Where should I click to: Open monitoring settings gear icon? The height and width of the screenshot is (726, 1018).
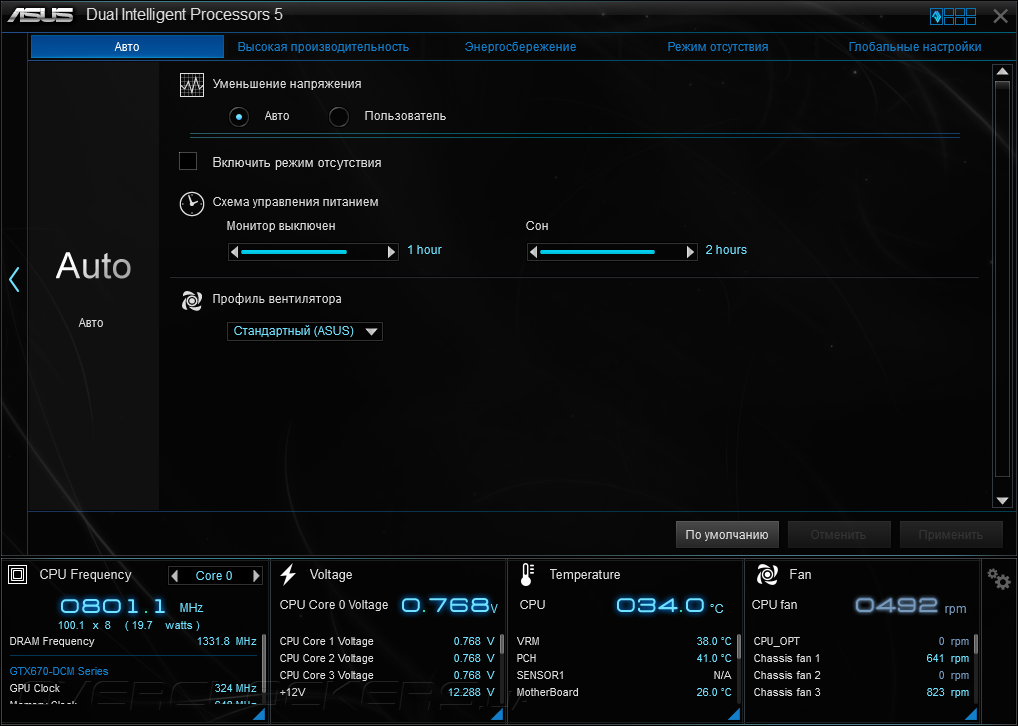(x=999, y=579)
